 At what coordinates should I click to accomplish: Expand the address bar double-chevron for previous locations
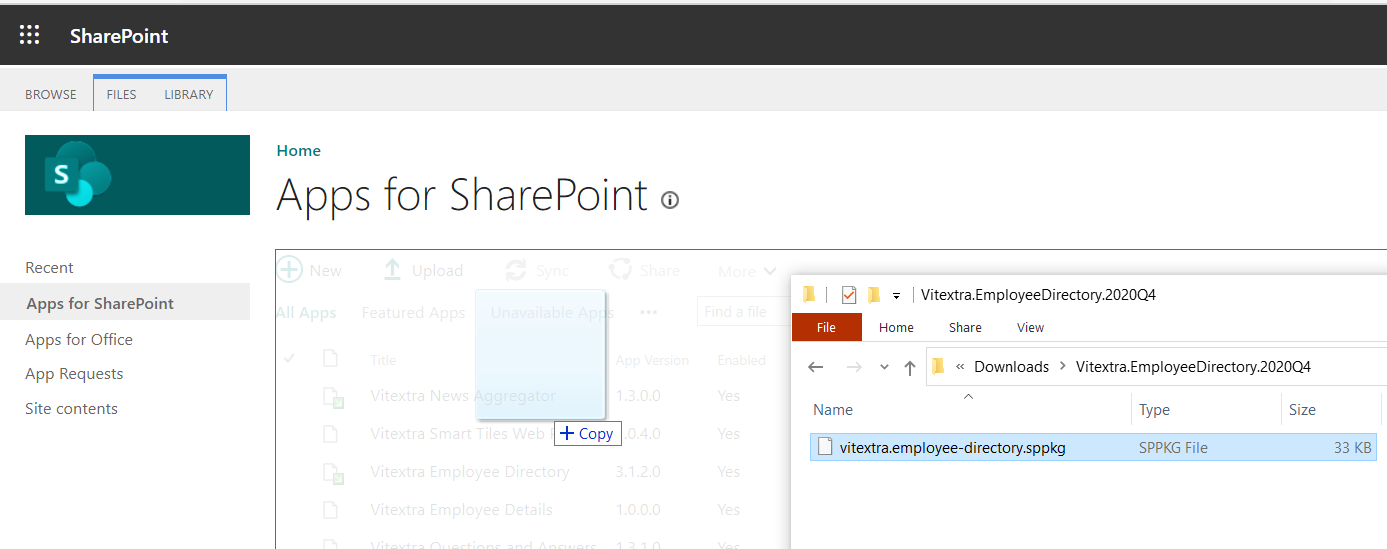click(x=961, y=367)
